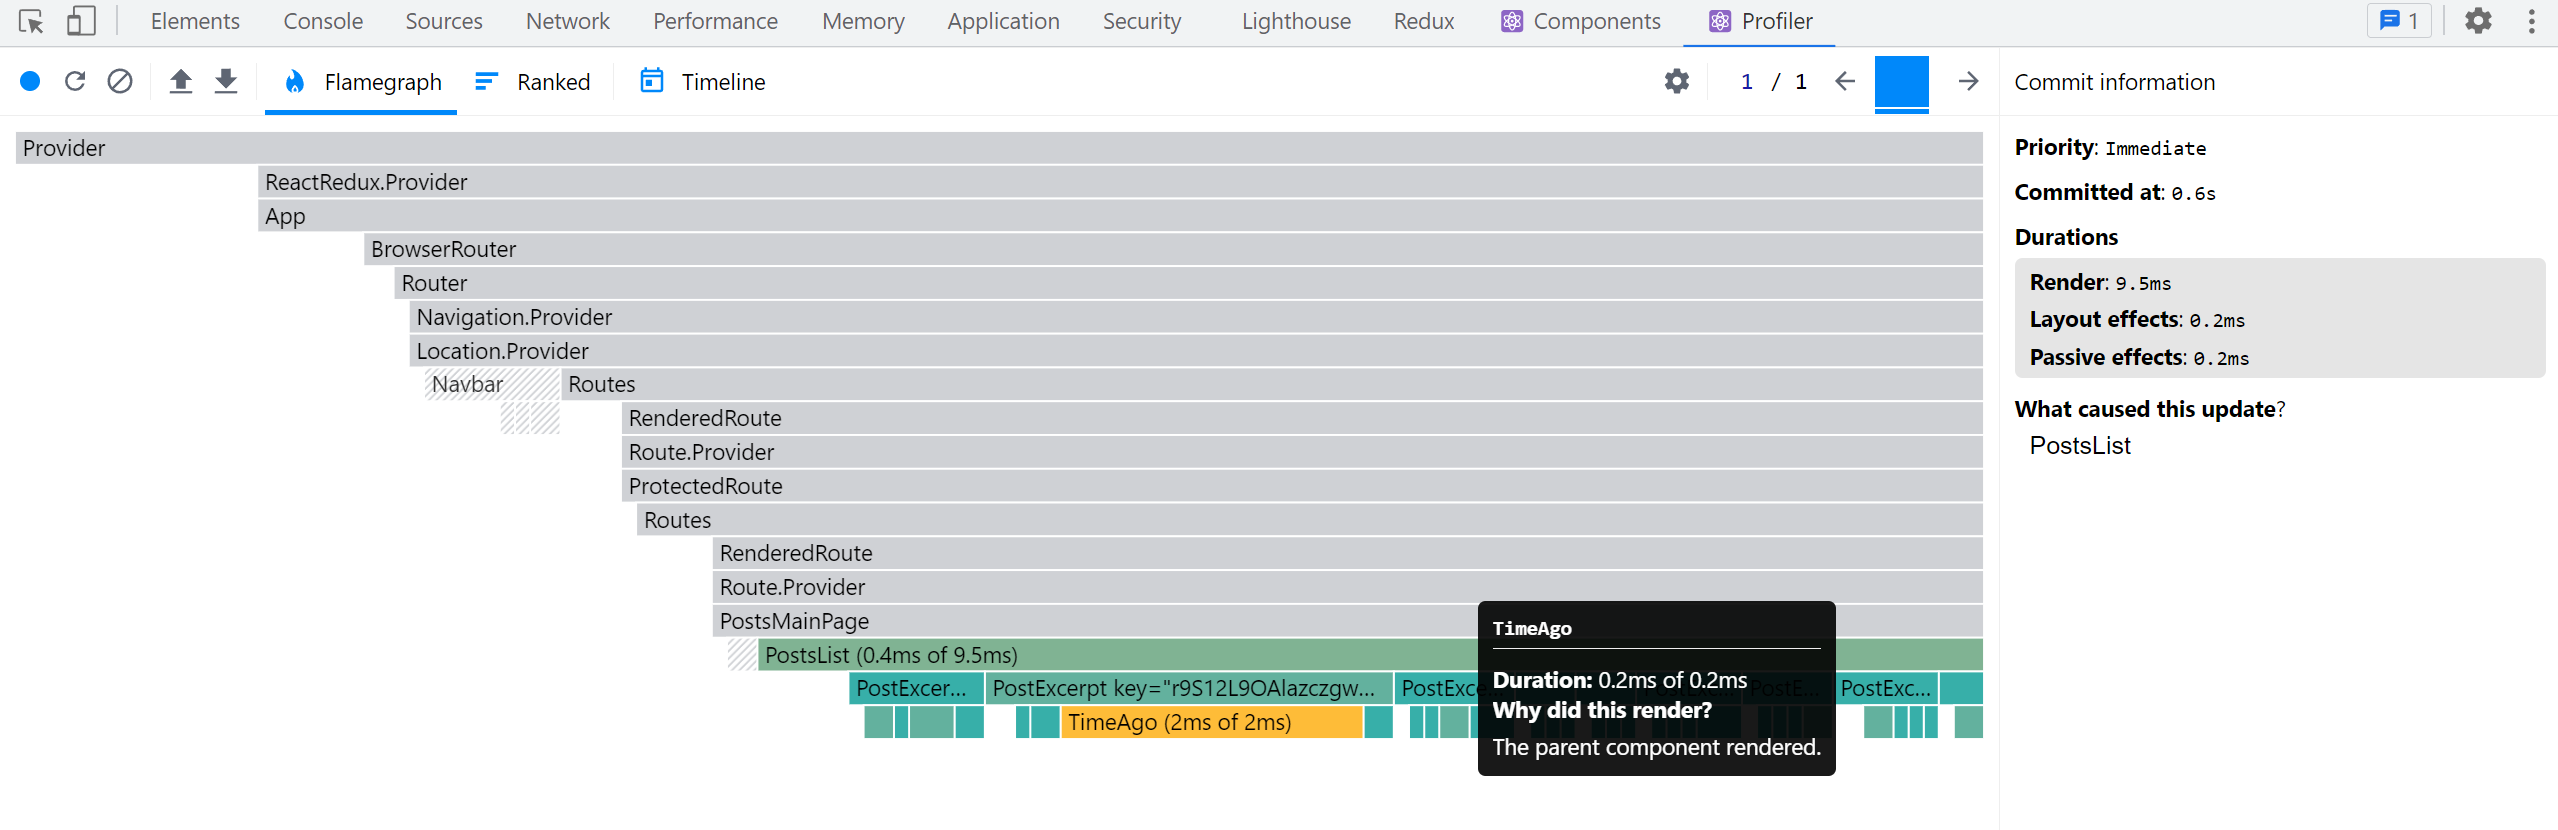Select the yellow TimeAgo flamegraph bar

[1210, 722]
